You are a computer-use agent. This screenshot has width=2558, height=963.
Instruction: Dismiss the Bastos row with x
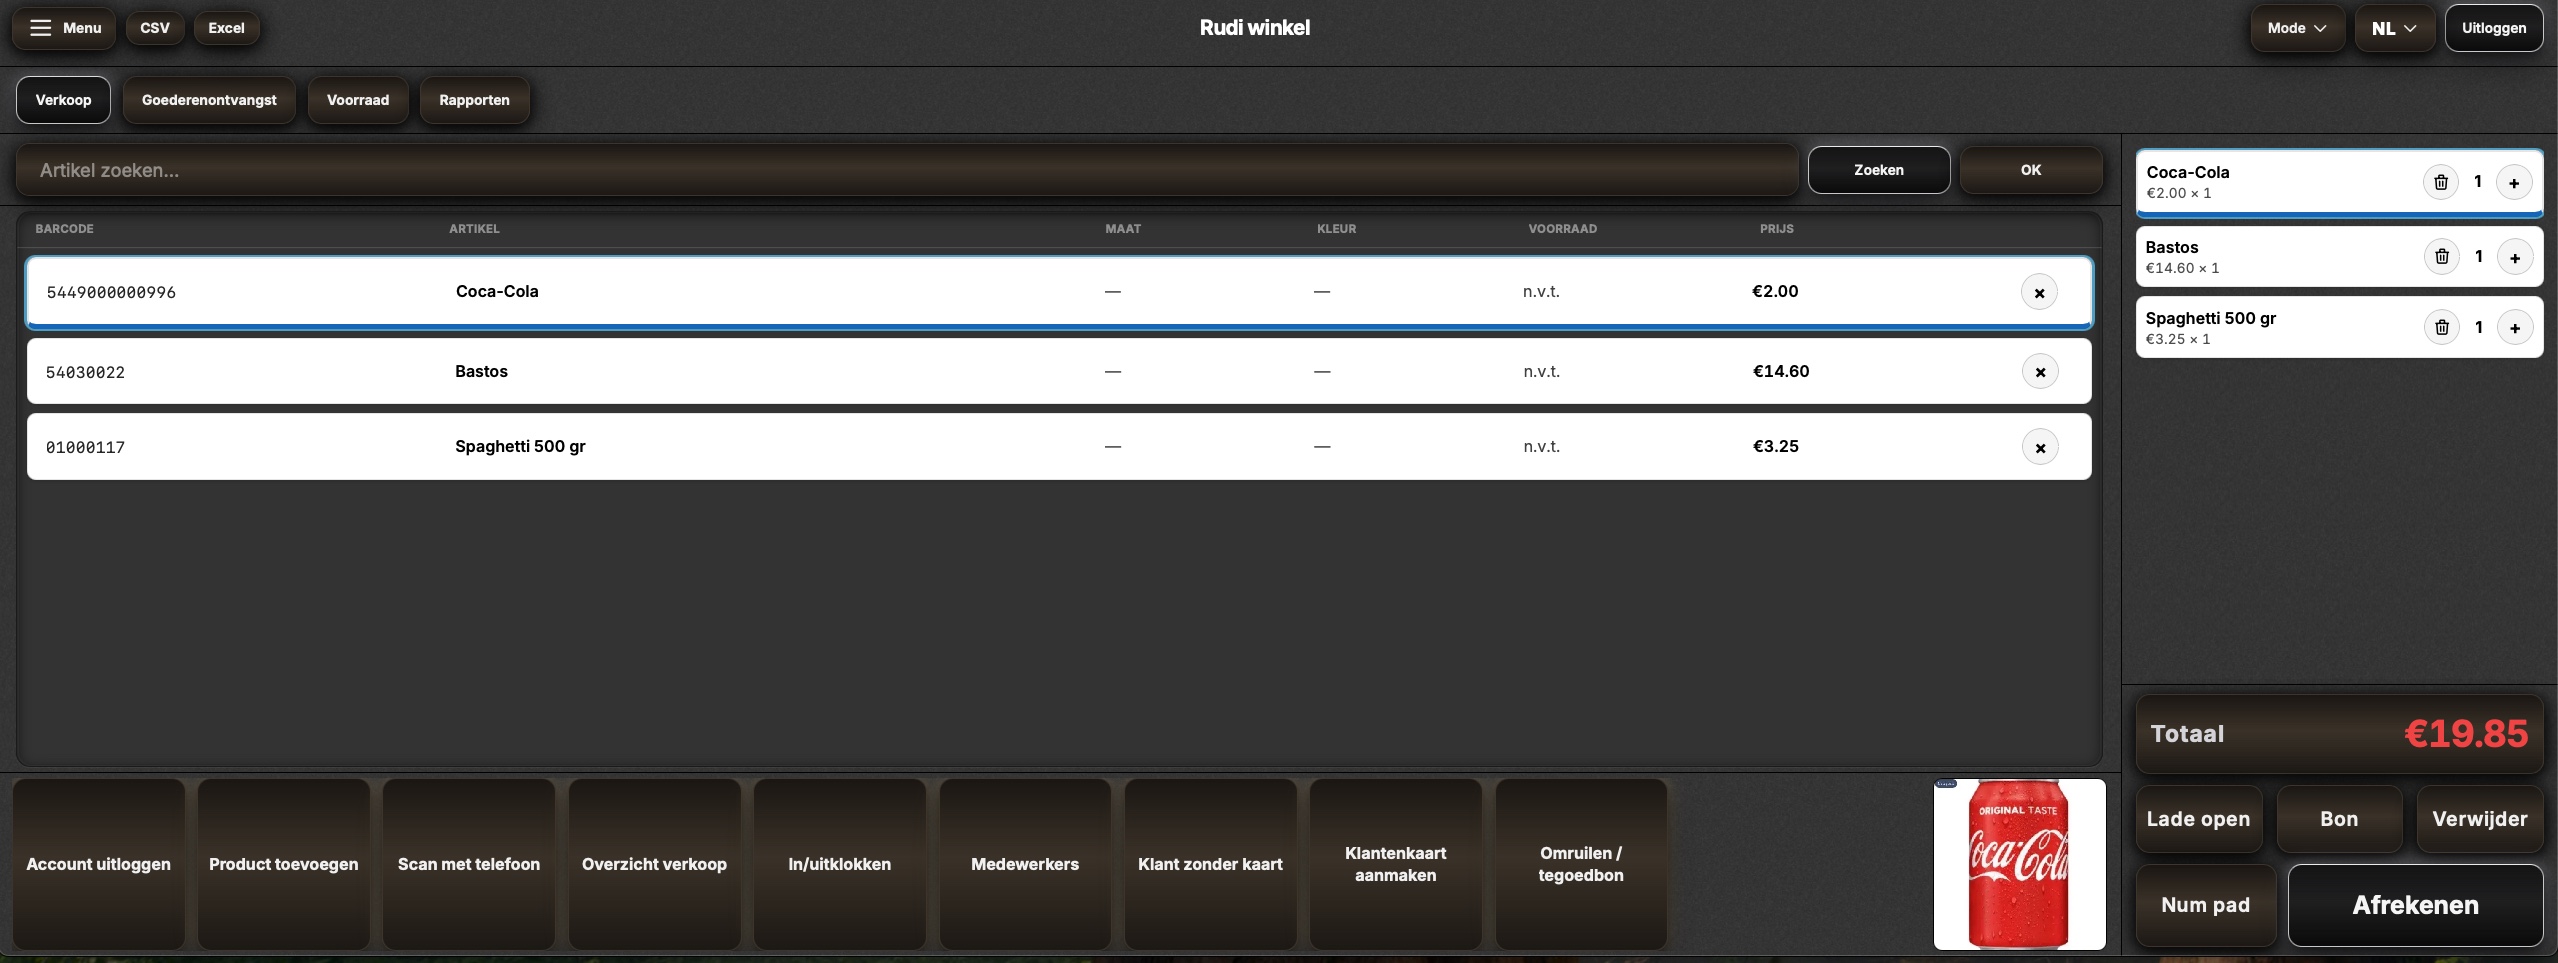pyautogui.click(x=2040, y=372)
